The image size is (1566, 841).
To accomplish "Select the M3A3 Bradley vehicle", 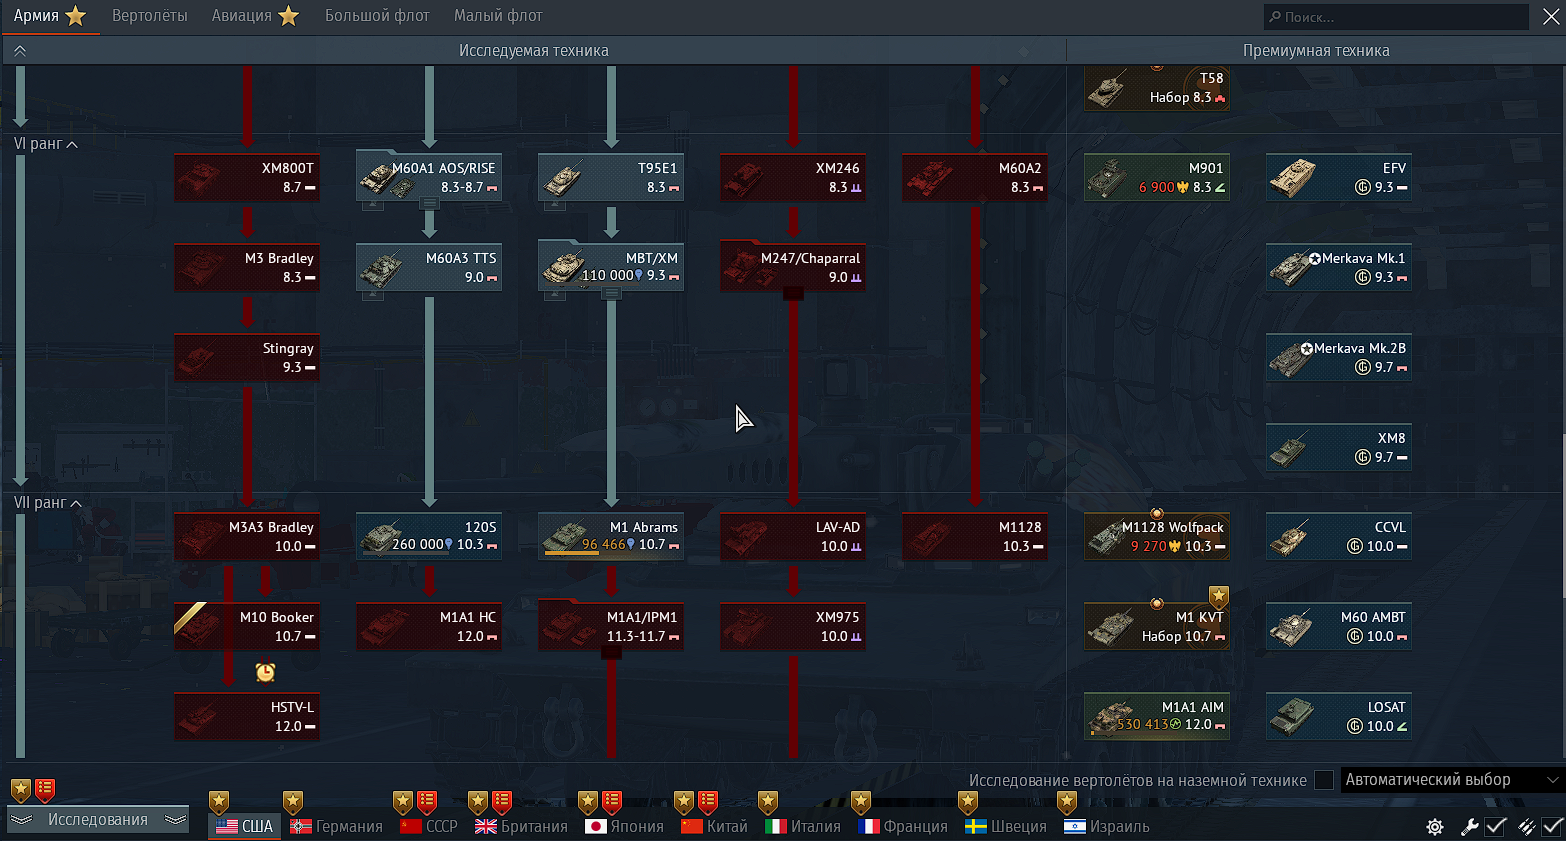I will click(x=247, y=536).
